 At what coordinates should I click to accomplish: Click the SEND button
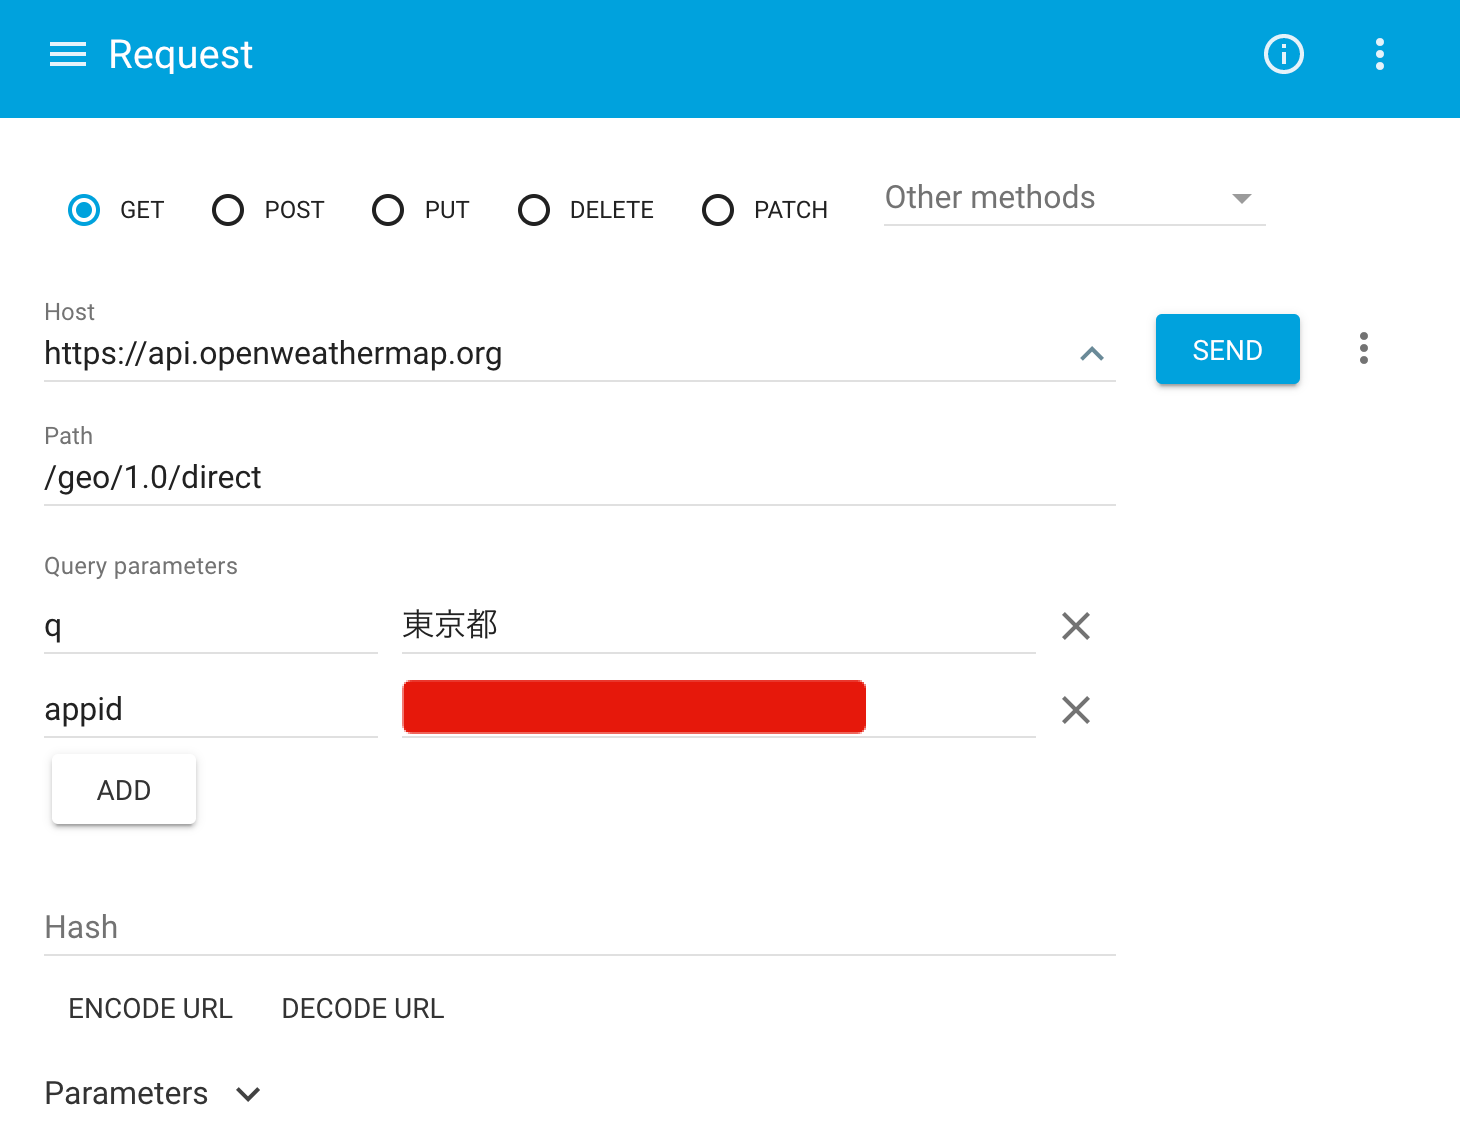(1227, 349)
